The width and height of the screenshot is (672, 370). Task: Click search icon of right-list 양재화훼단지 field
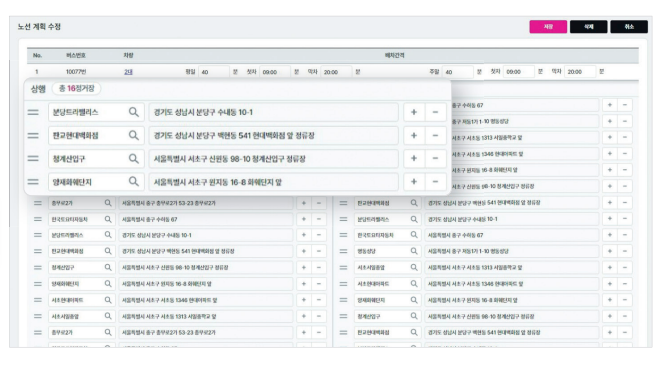point(414,300)
